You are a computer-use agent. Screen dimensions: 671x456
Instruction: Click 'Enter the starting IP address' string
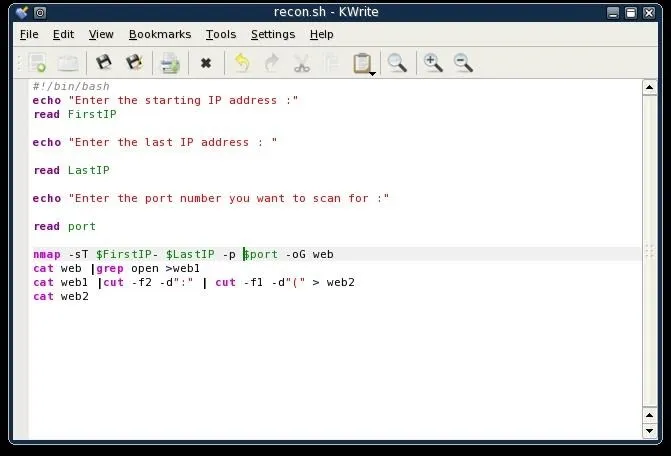coord(183,101)
